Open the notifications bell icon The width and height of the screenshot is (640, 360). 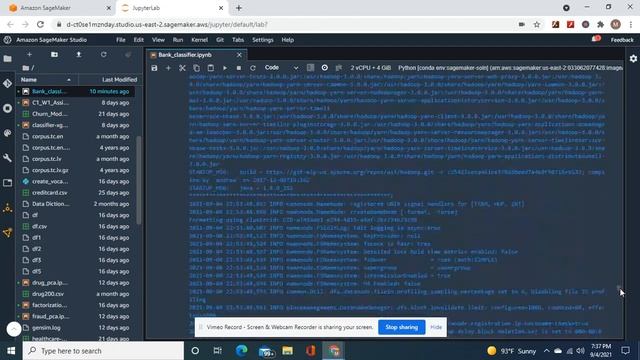[596, 40]
